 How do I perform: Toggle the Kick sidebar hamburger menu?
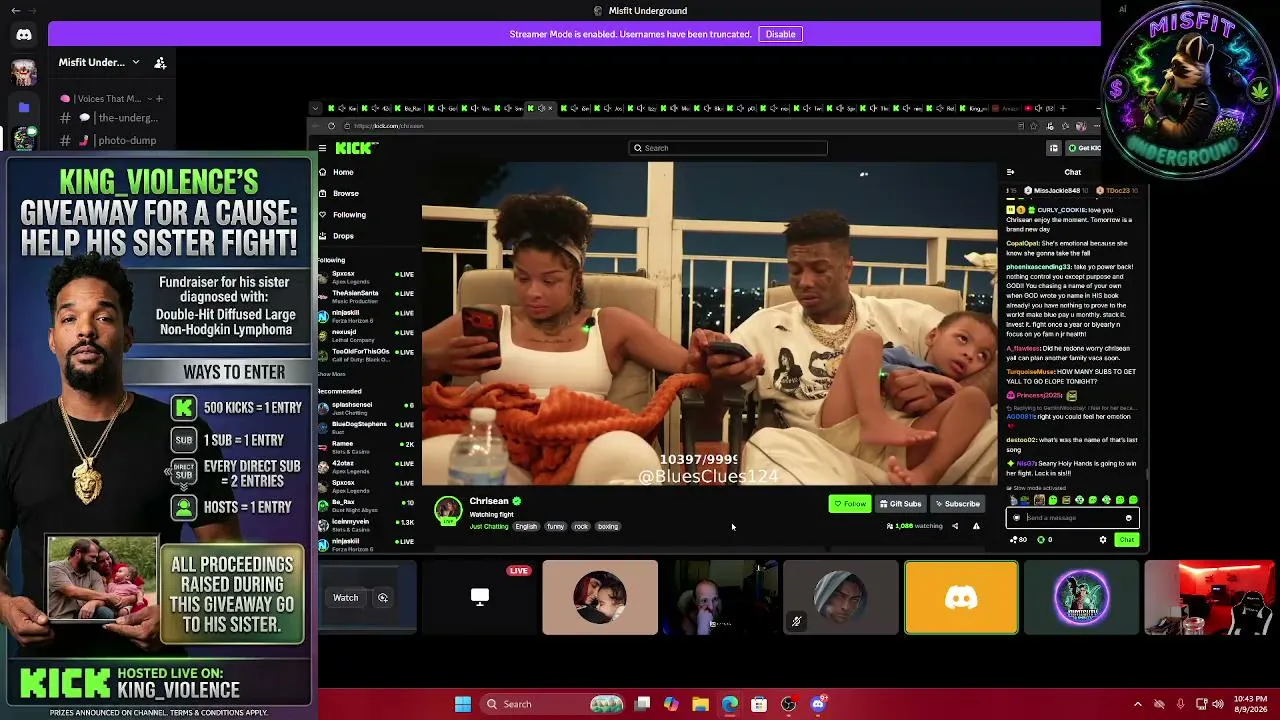point(322,148)
